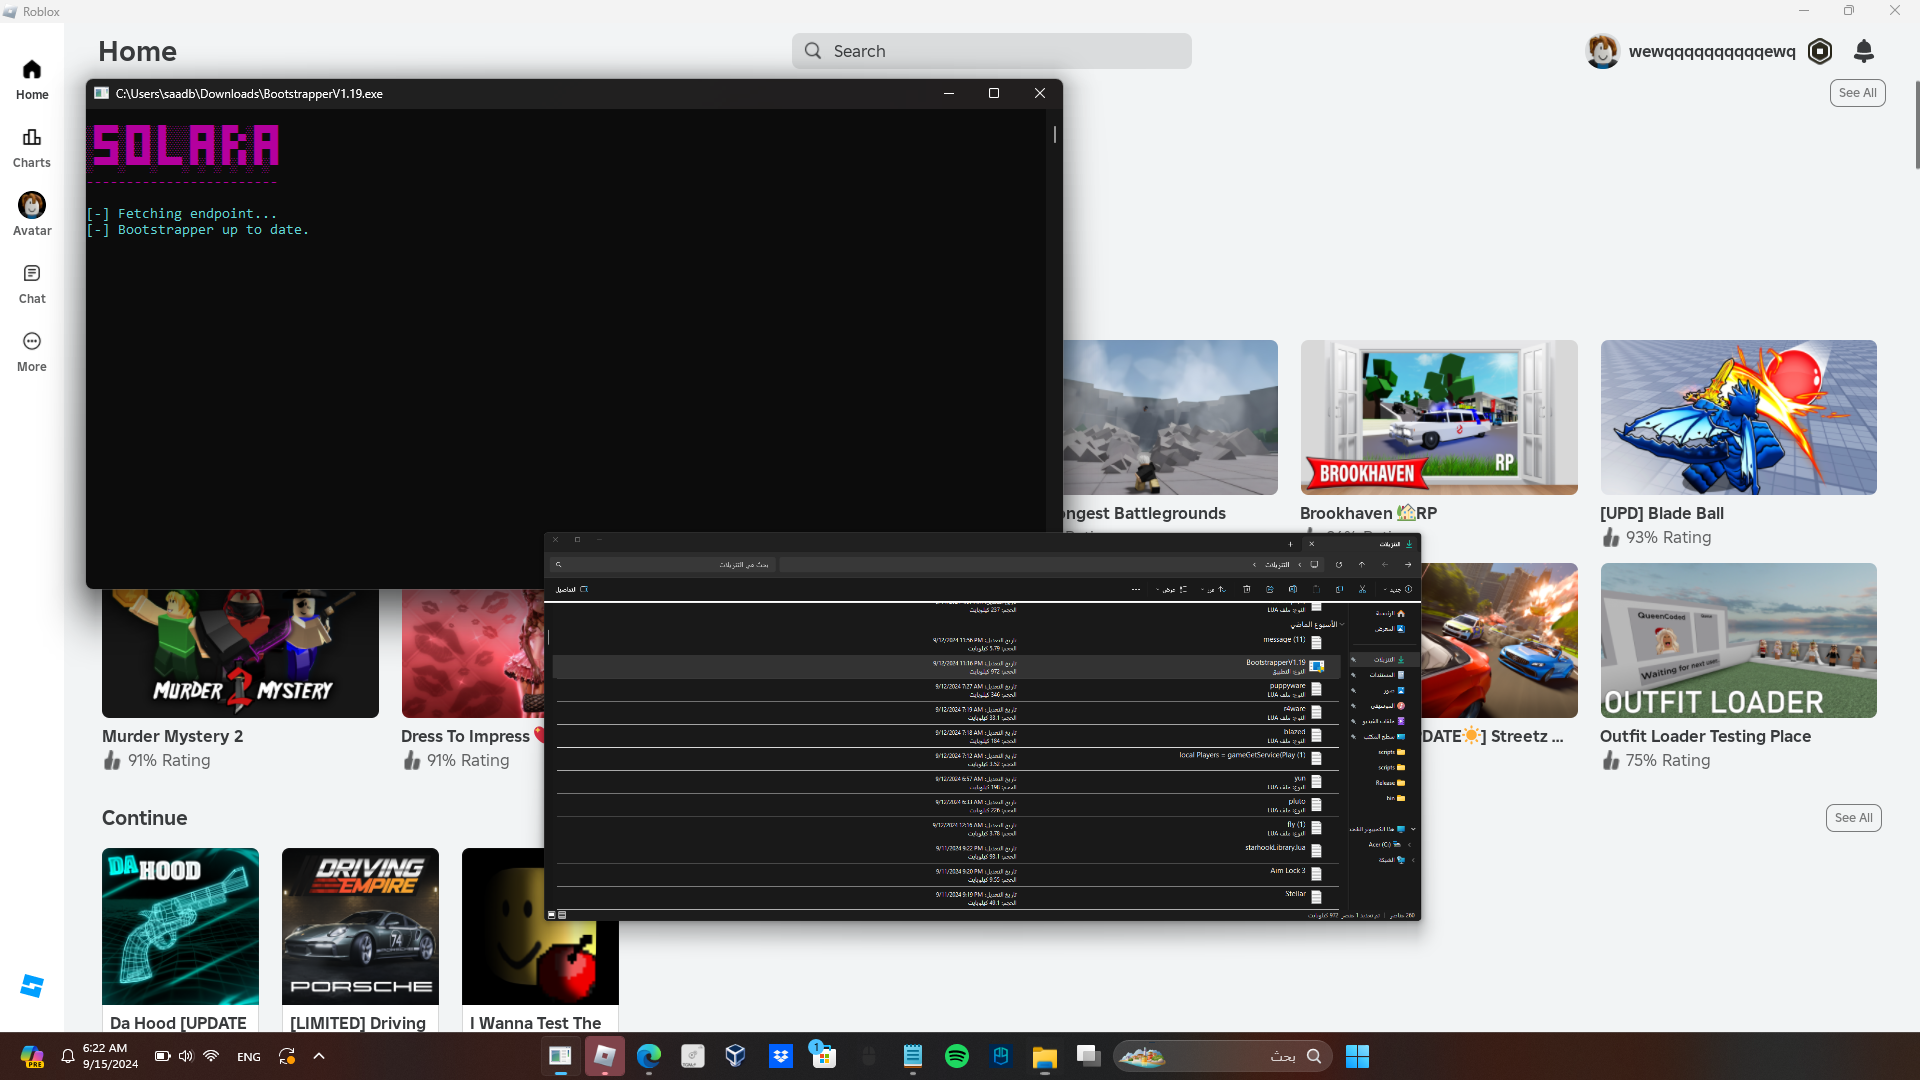Collapse the last week group header
This screenshot has height=1080, width=1920.
[1342, 624]
